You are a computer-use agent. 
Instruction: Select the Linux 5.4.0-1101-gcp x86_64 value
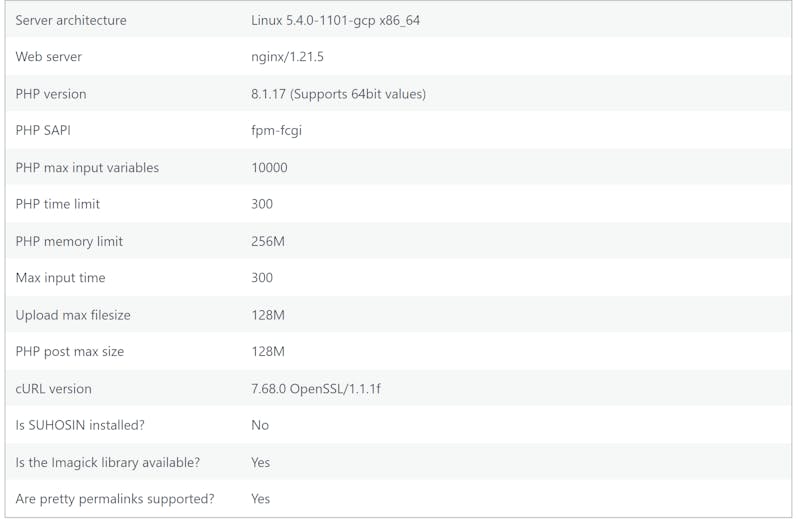(x=335, y=20)
